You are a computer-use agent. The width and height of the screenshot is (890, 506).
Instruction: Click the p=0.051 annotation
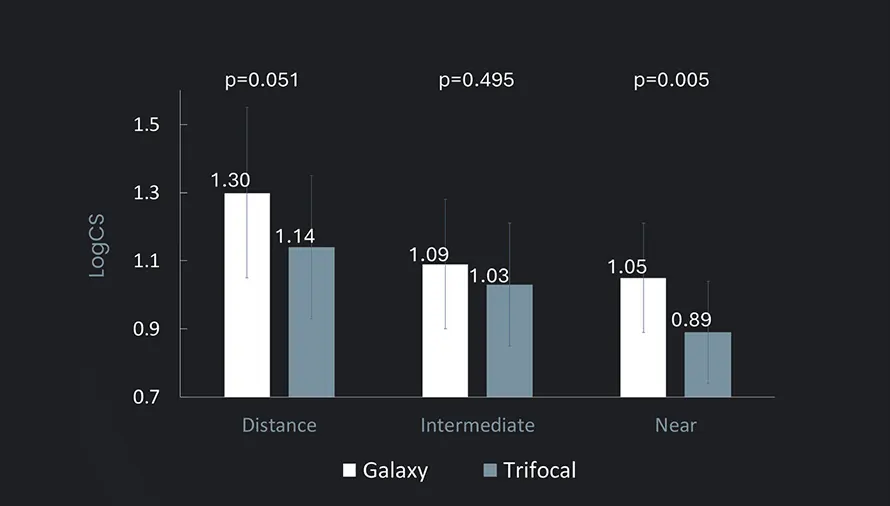[x=262, y=80]
